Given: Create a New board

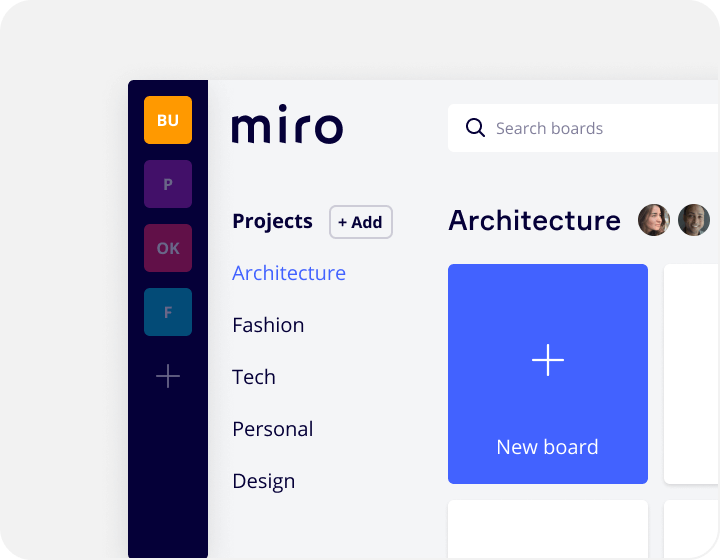Looking at the screenshot, I should [548, 374].
